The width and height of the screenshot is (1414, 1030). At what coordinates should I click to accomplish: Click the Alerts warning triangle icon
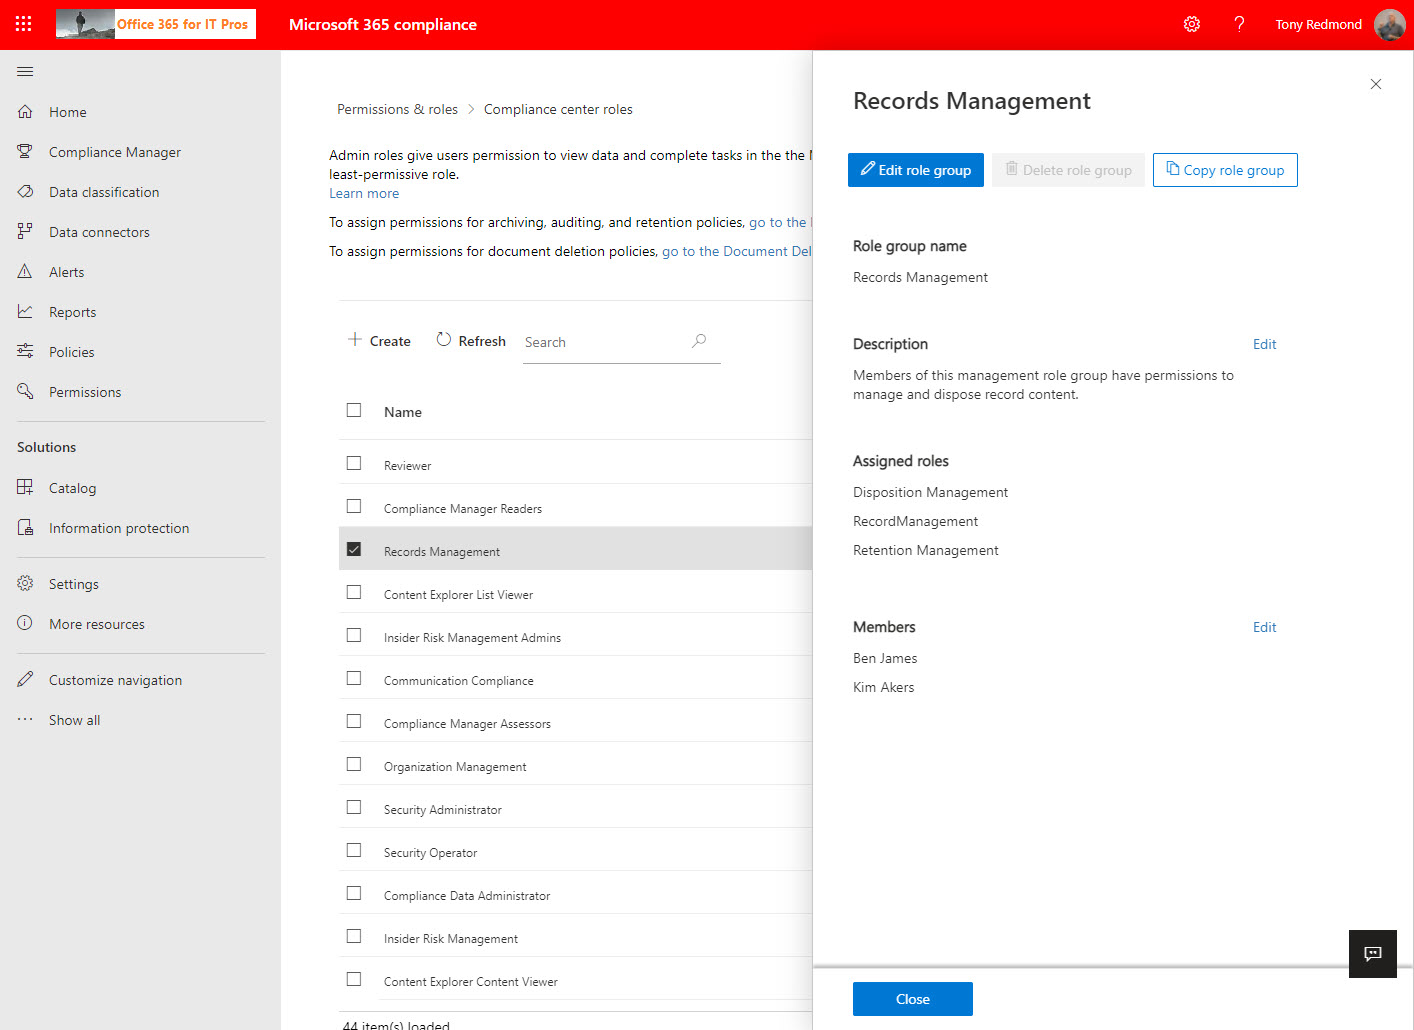[25, 271]
